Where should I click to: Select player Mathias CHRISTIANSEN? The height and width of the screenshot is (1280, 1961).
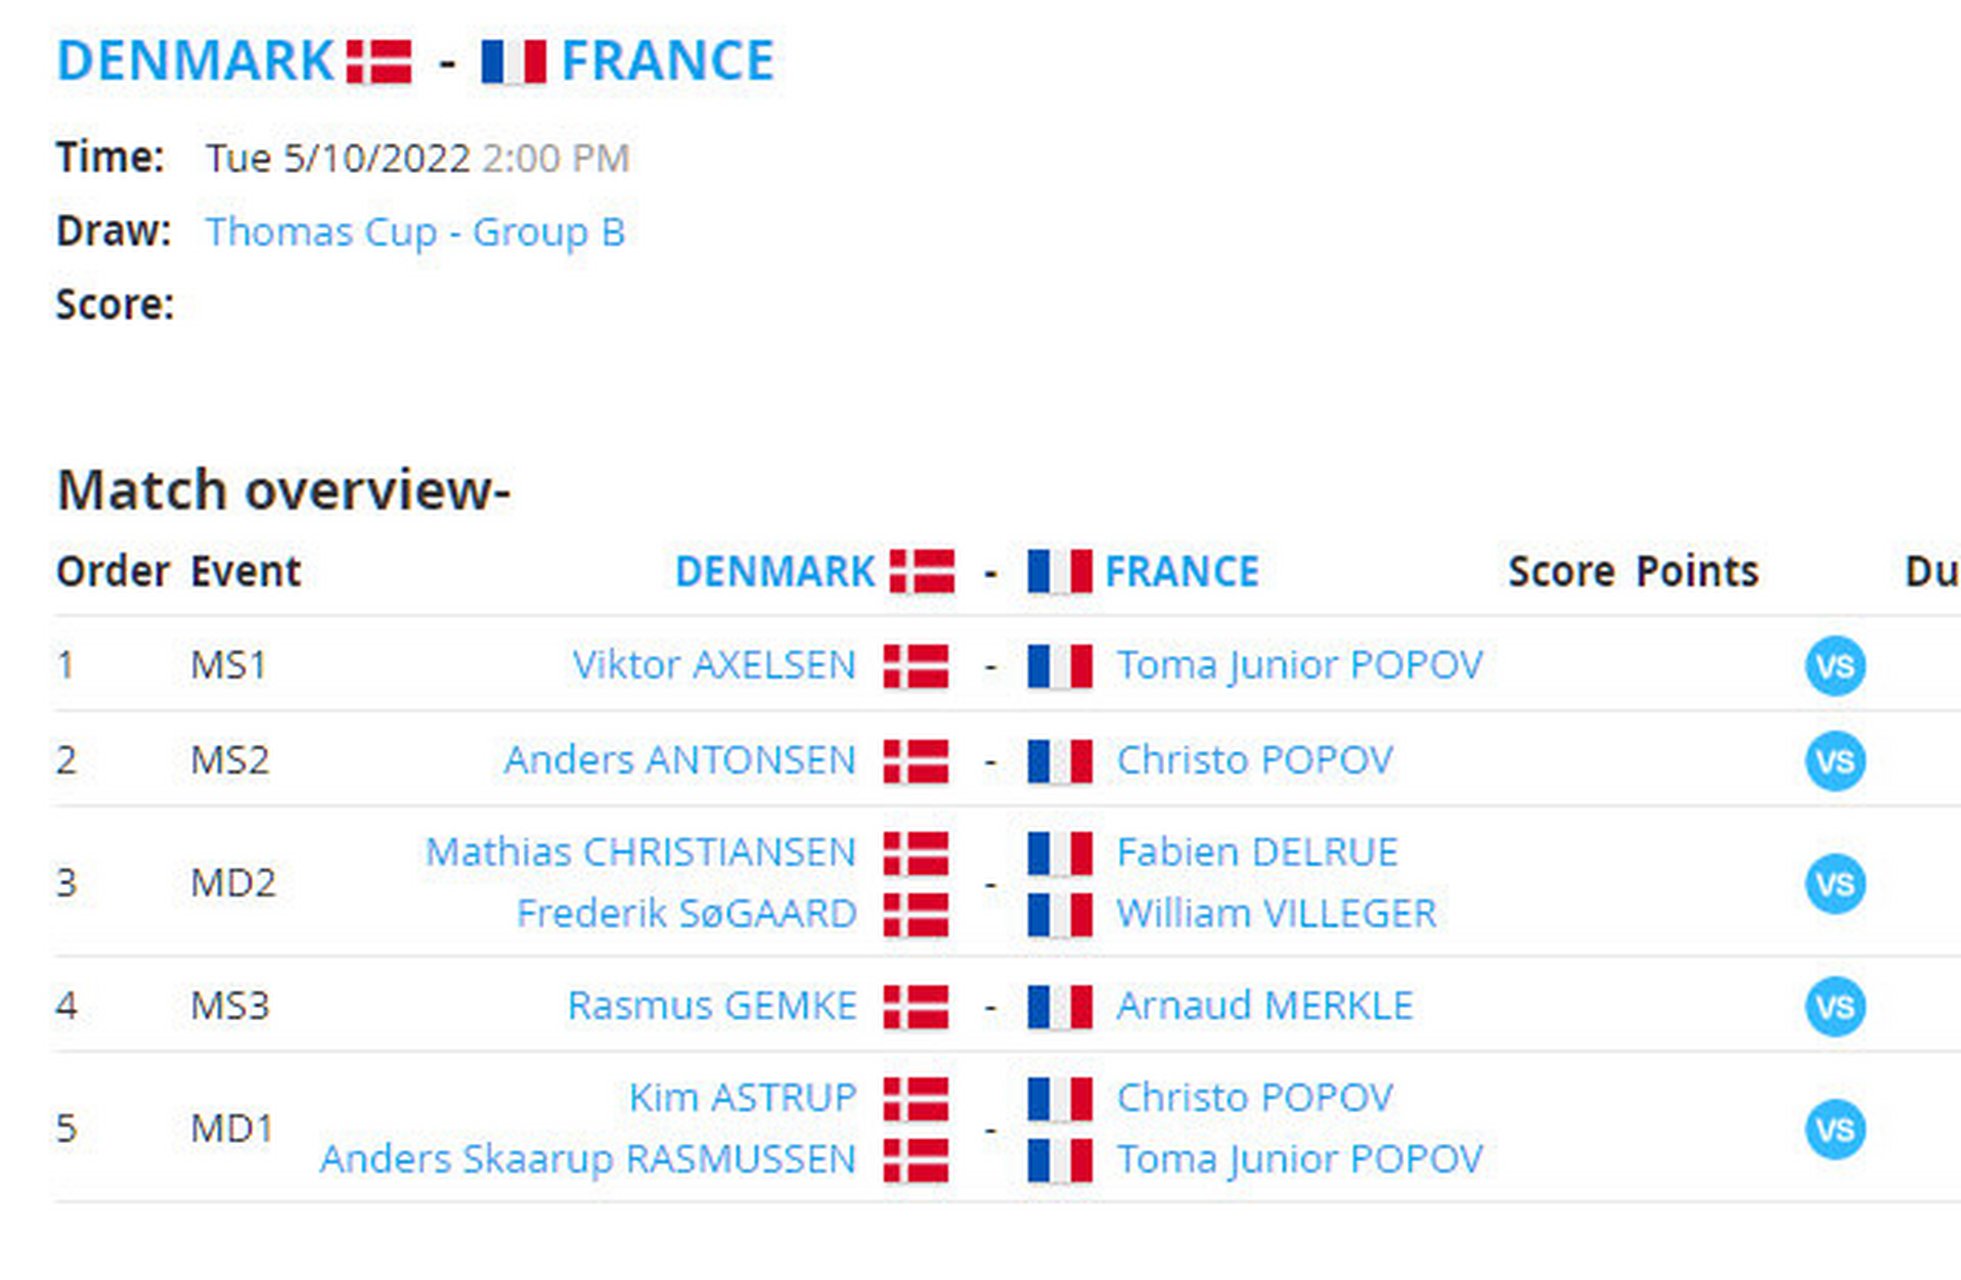pos(640,852)
